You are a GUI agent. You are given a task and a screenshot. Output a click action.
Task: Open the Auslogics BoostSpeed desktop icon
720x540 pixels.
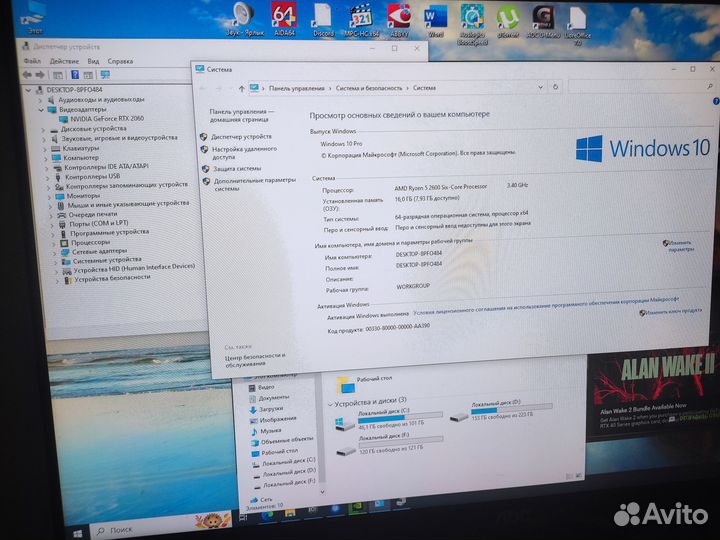pos(472,24)
